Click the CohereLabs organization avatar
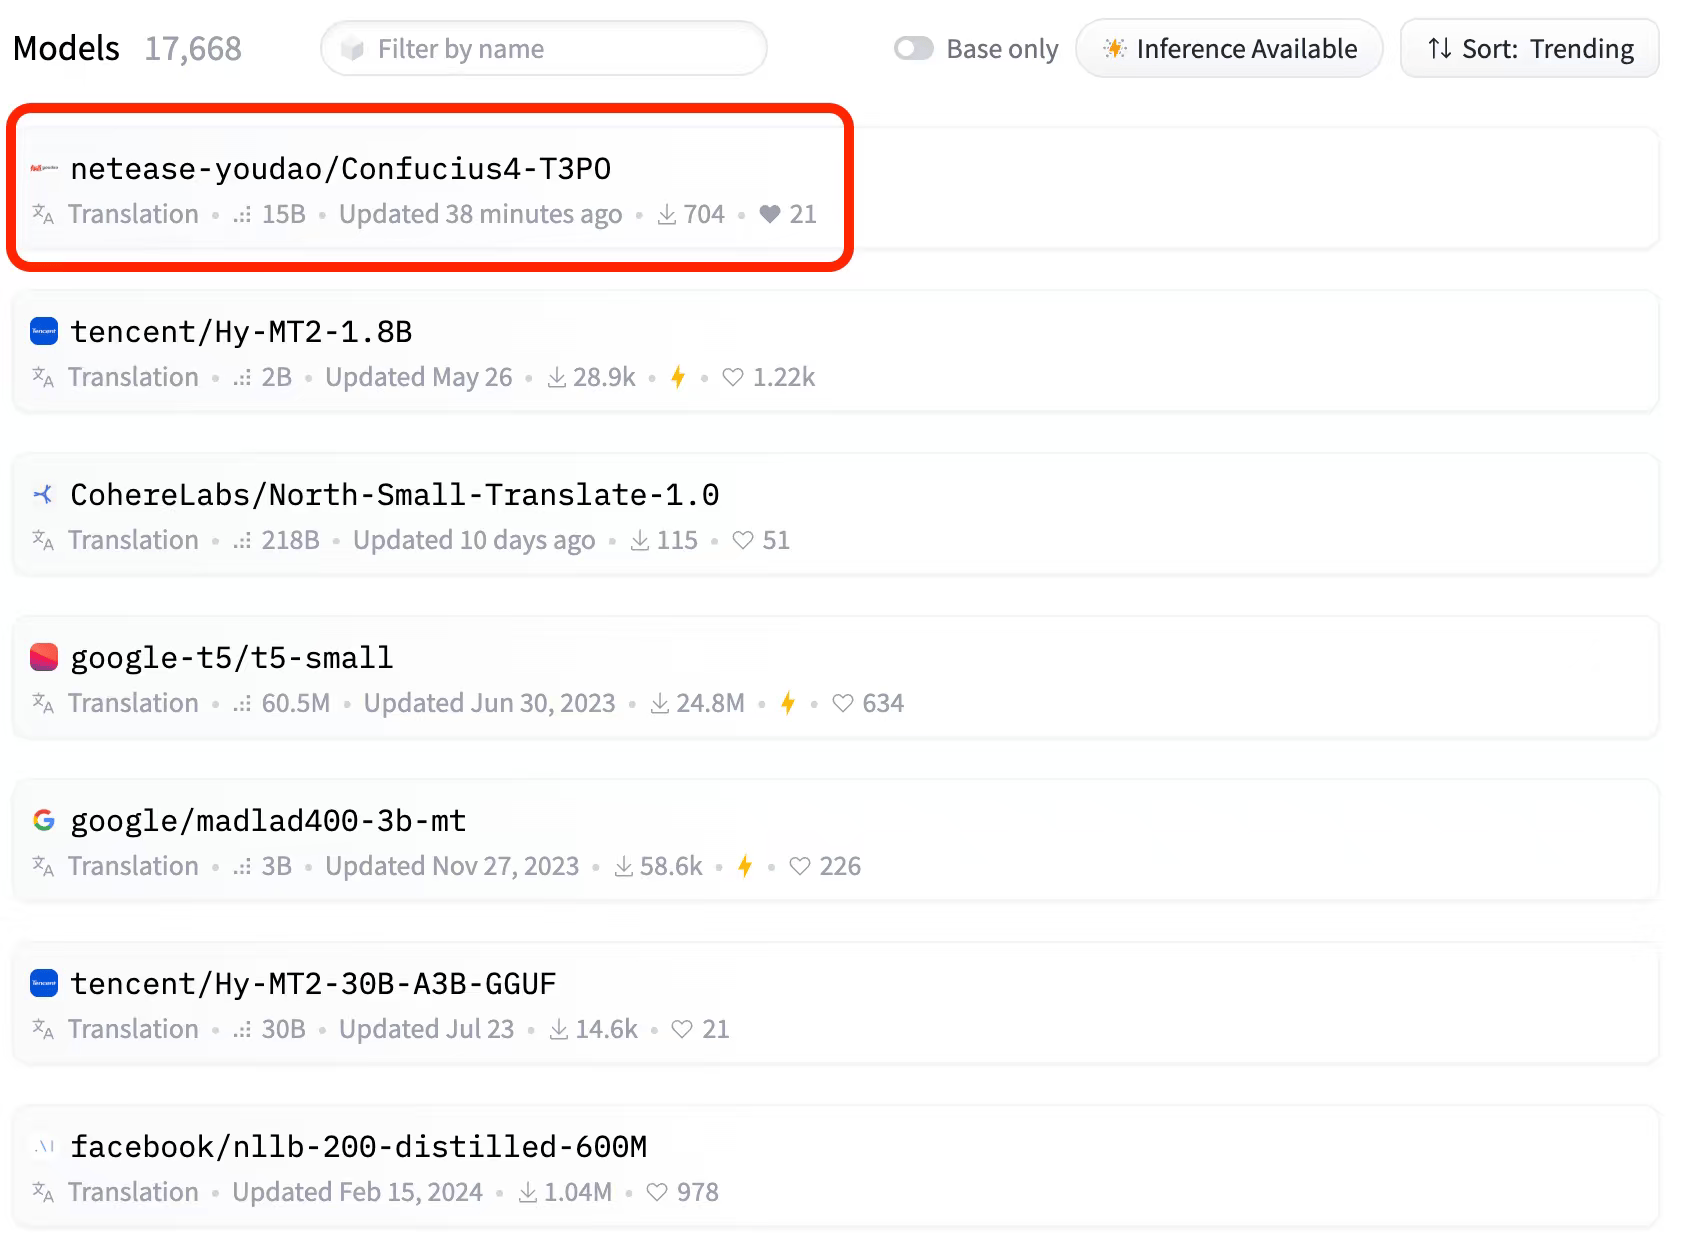 point(44,494)
